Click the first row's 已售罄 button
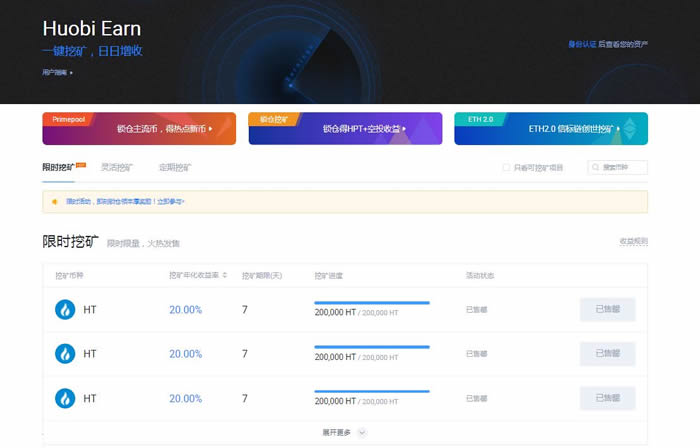This screenshot has width=700, height=448. coord(608,310)
